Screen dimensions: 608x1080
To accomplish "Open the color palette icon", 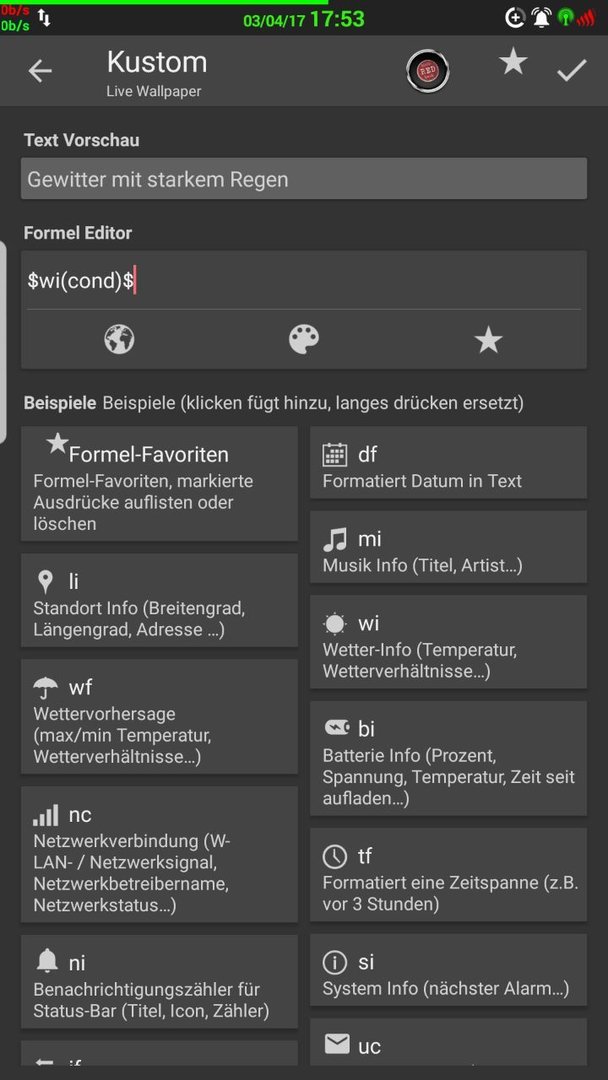I will tap(304, 340).
